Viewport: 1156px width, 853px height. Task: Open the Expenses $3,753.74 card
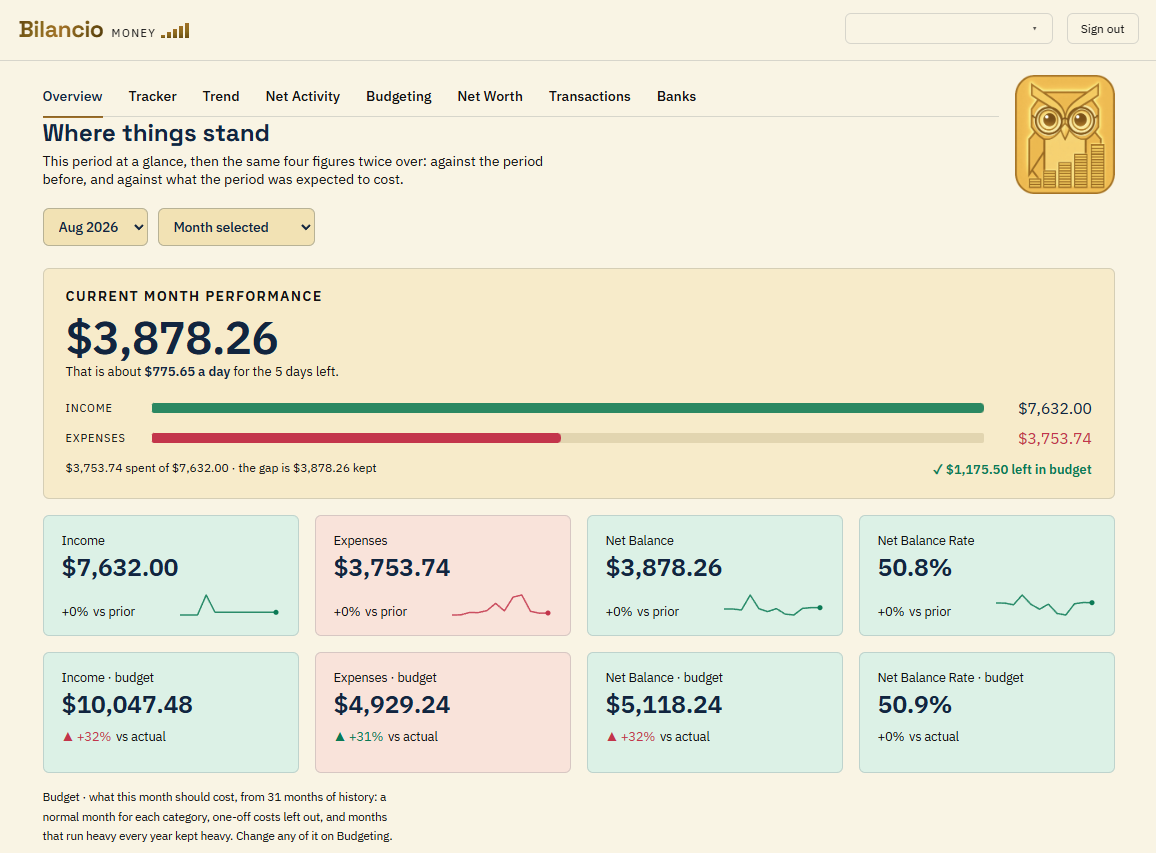(x=443, y=575)
